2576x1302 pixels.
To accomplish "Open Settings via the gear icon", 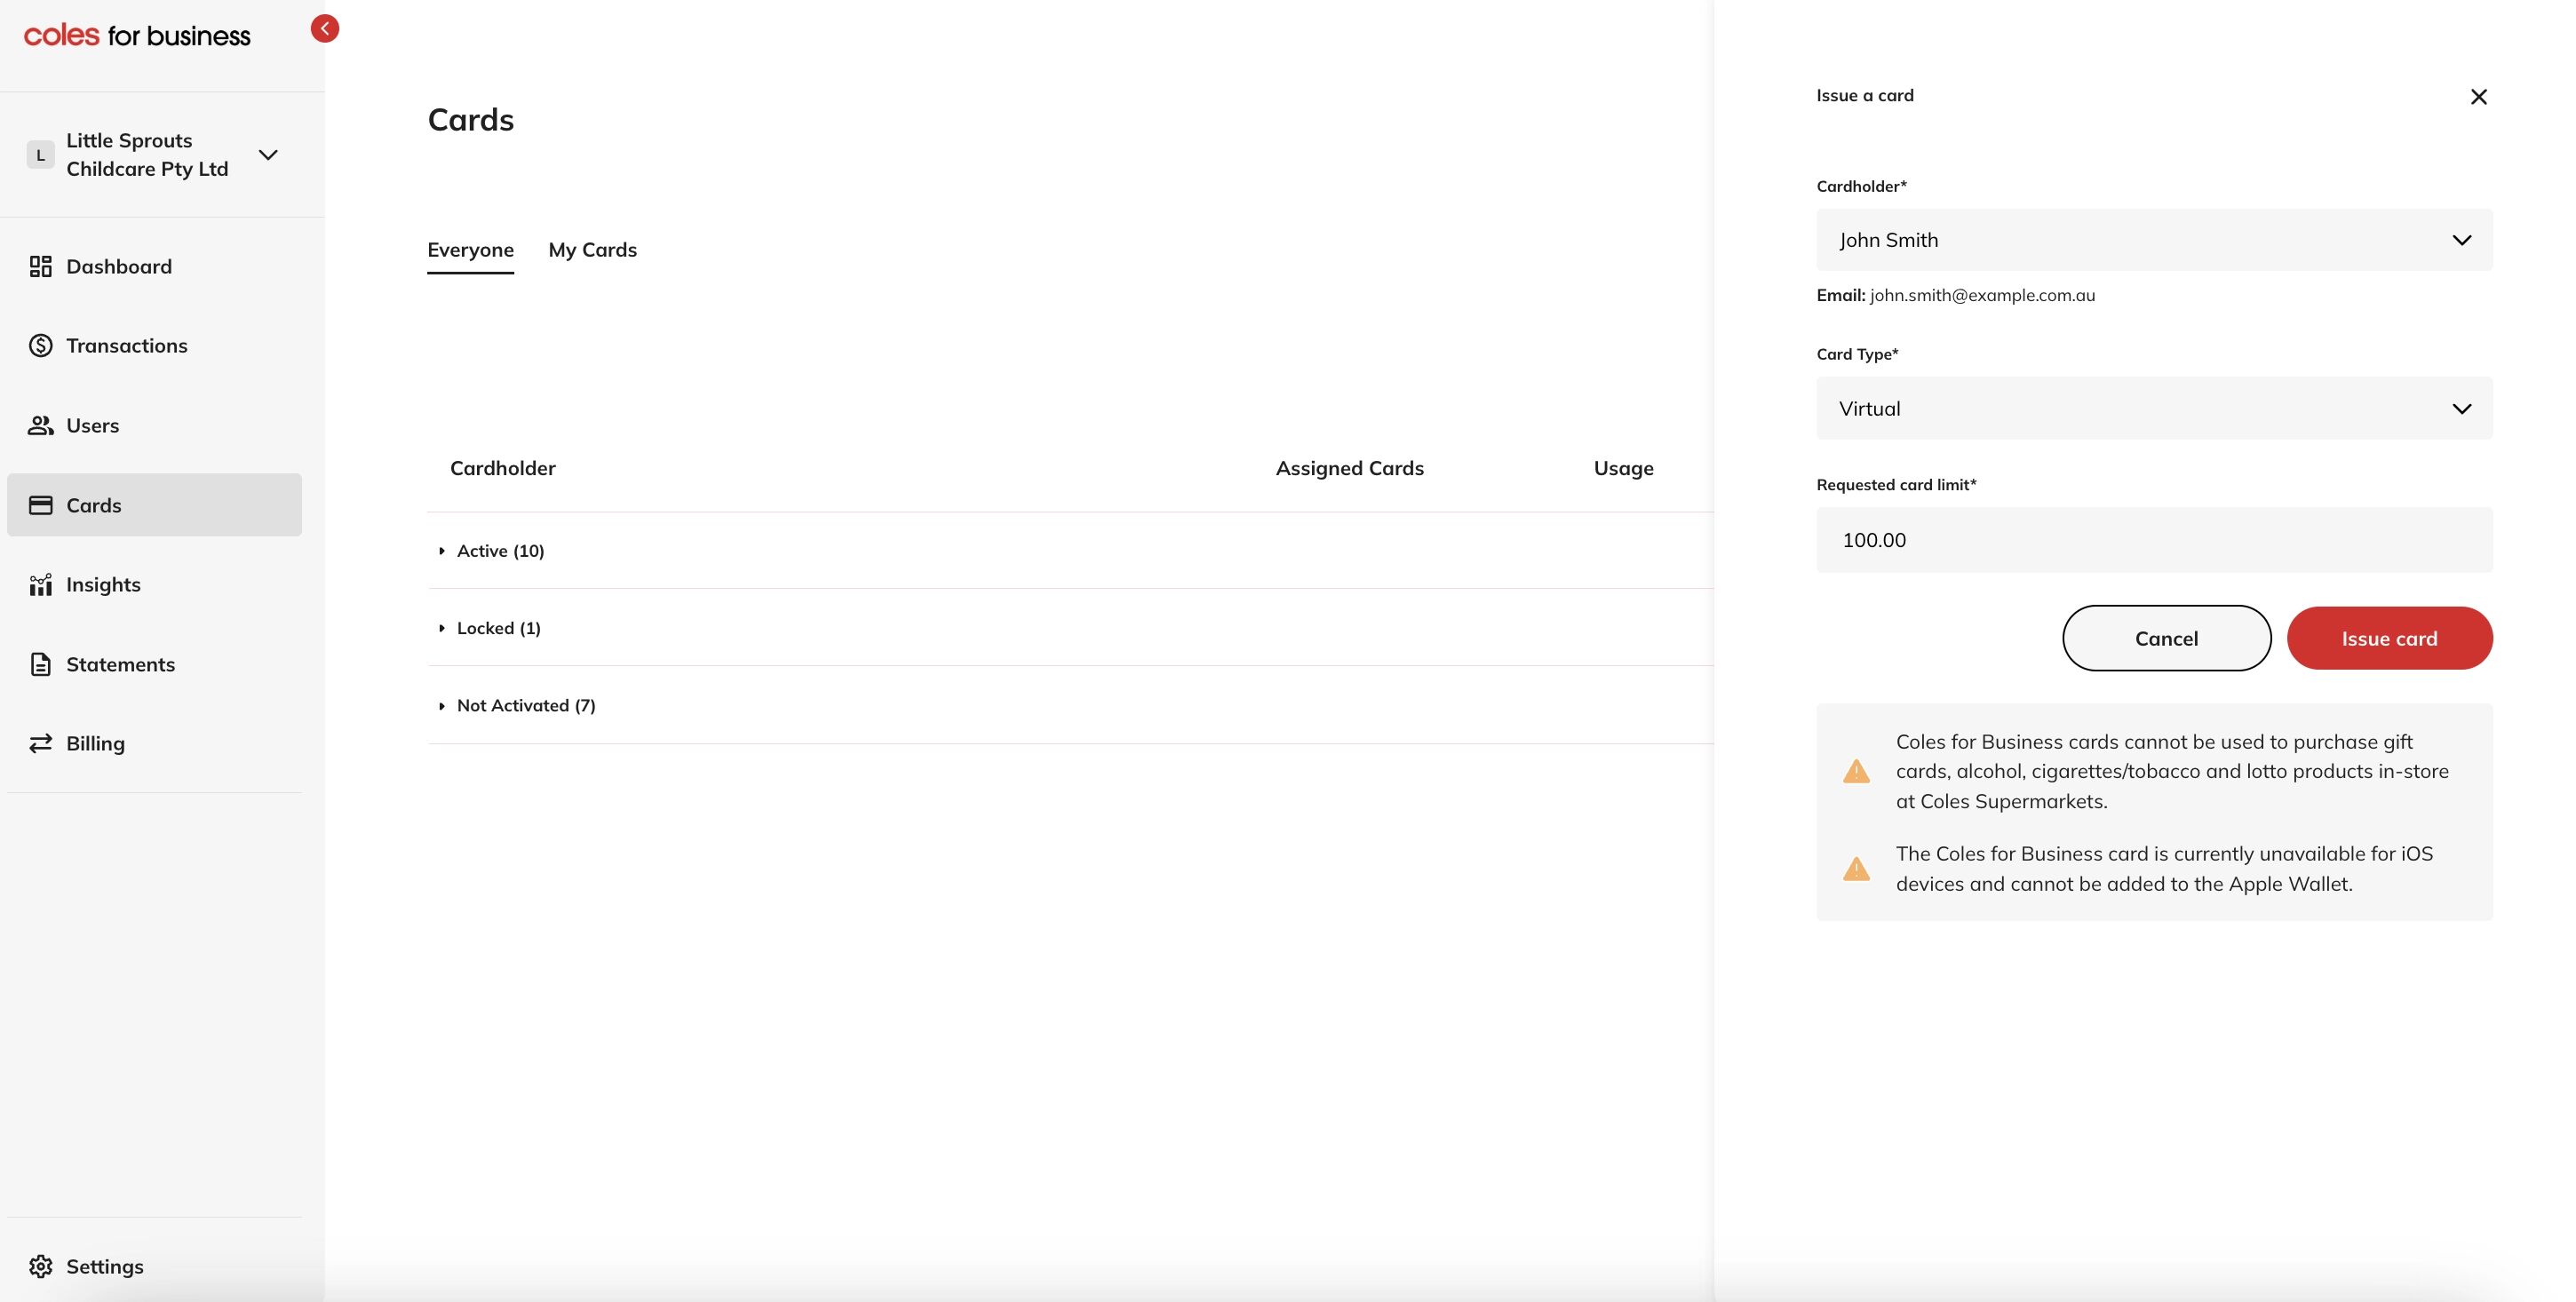I will click(40, 1266).
